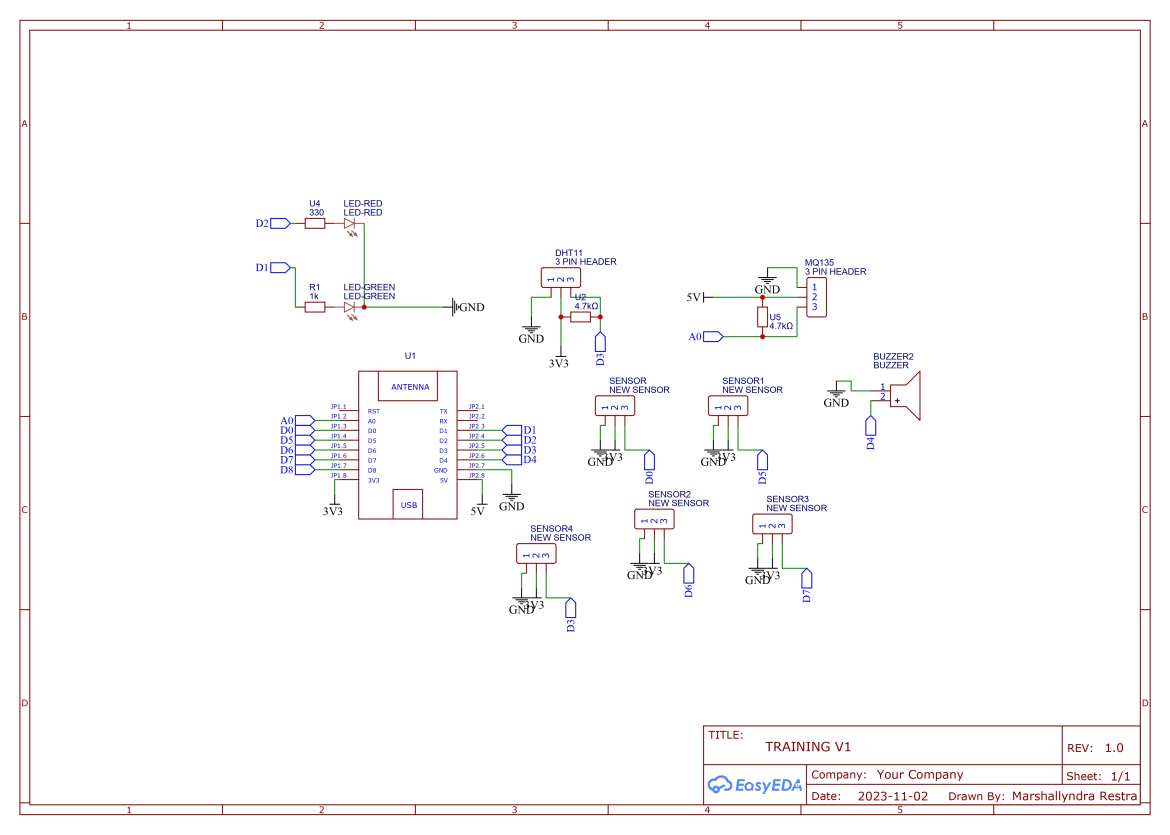Select the D3 net port below DHT11
Viewport: 1170px width, 835px height.
[x=600, y=348]
